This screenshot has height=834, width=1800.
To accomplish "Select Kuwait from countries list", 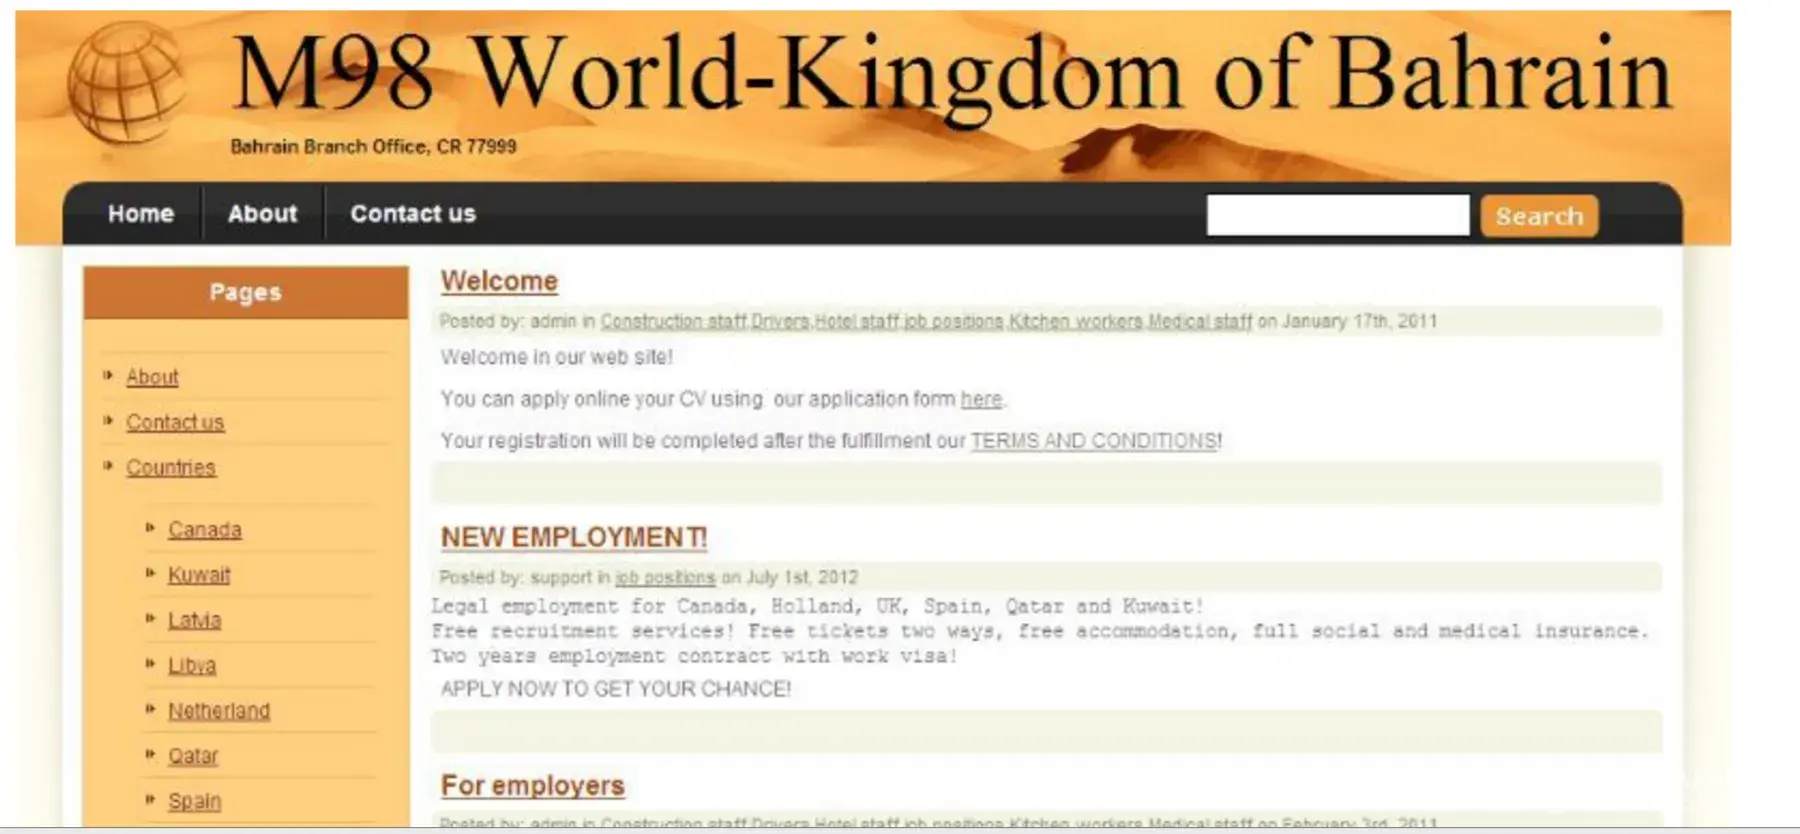I will click(198, 575).
